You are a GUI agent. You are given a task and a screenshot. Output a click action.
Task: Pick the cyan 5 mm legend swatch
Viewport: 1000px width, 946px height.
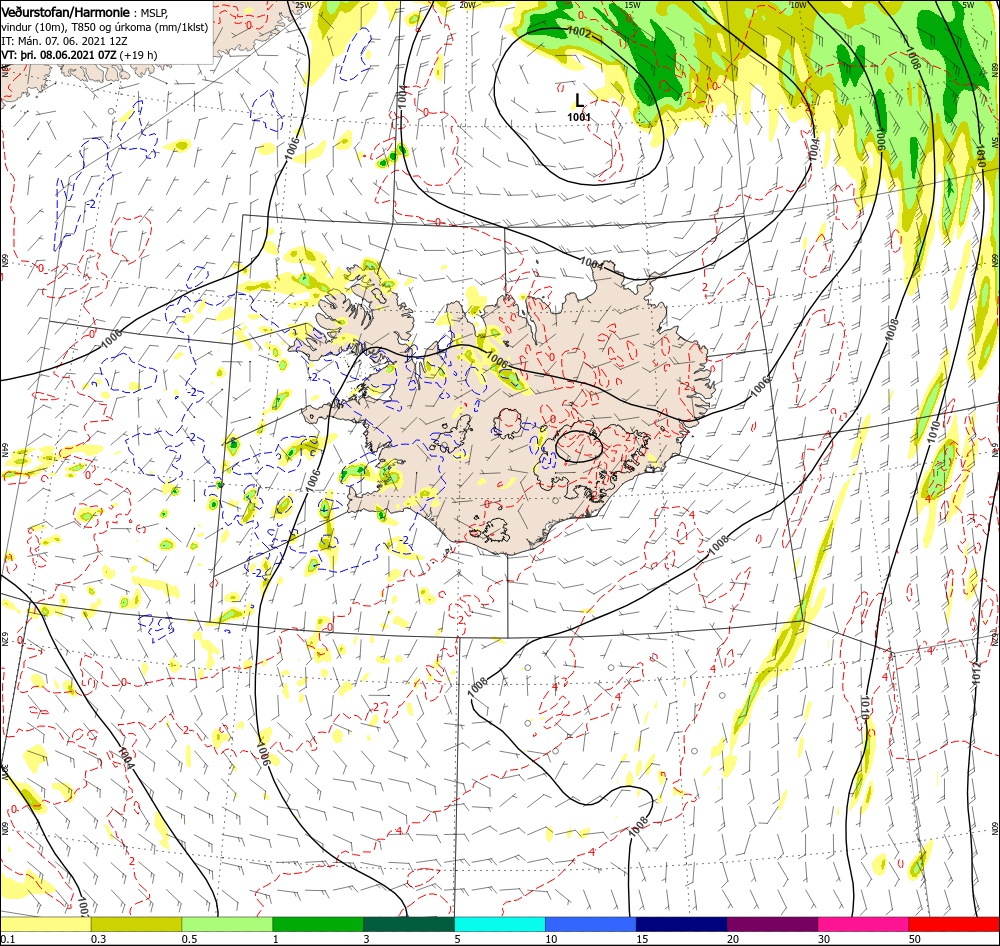[500, 924]
